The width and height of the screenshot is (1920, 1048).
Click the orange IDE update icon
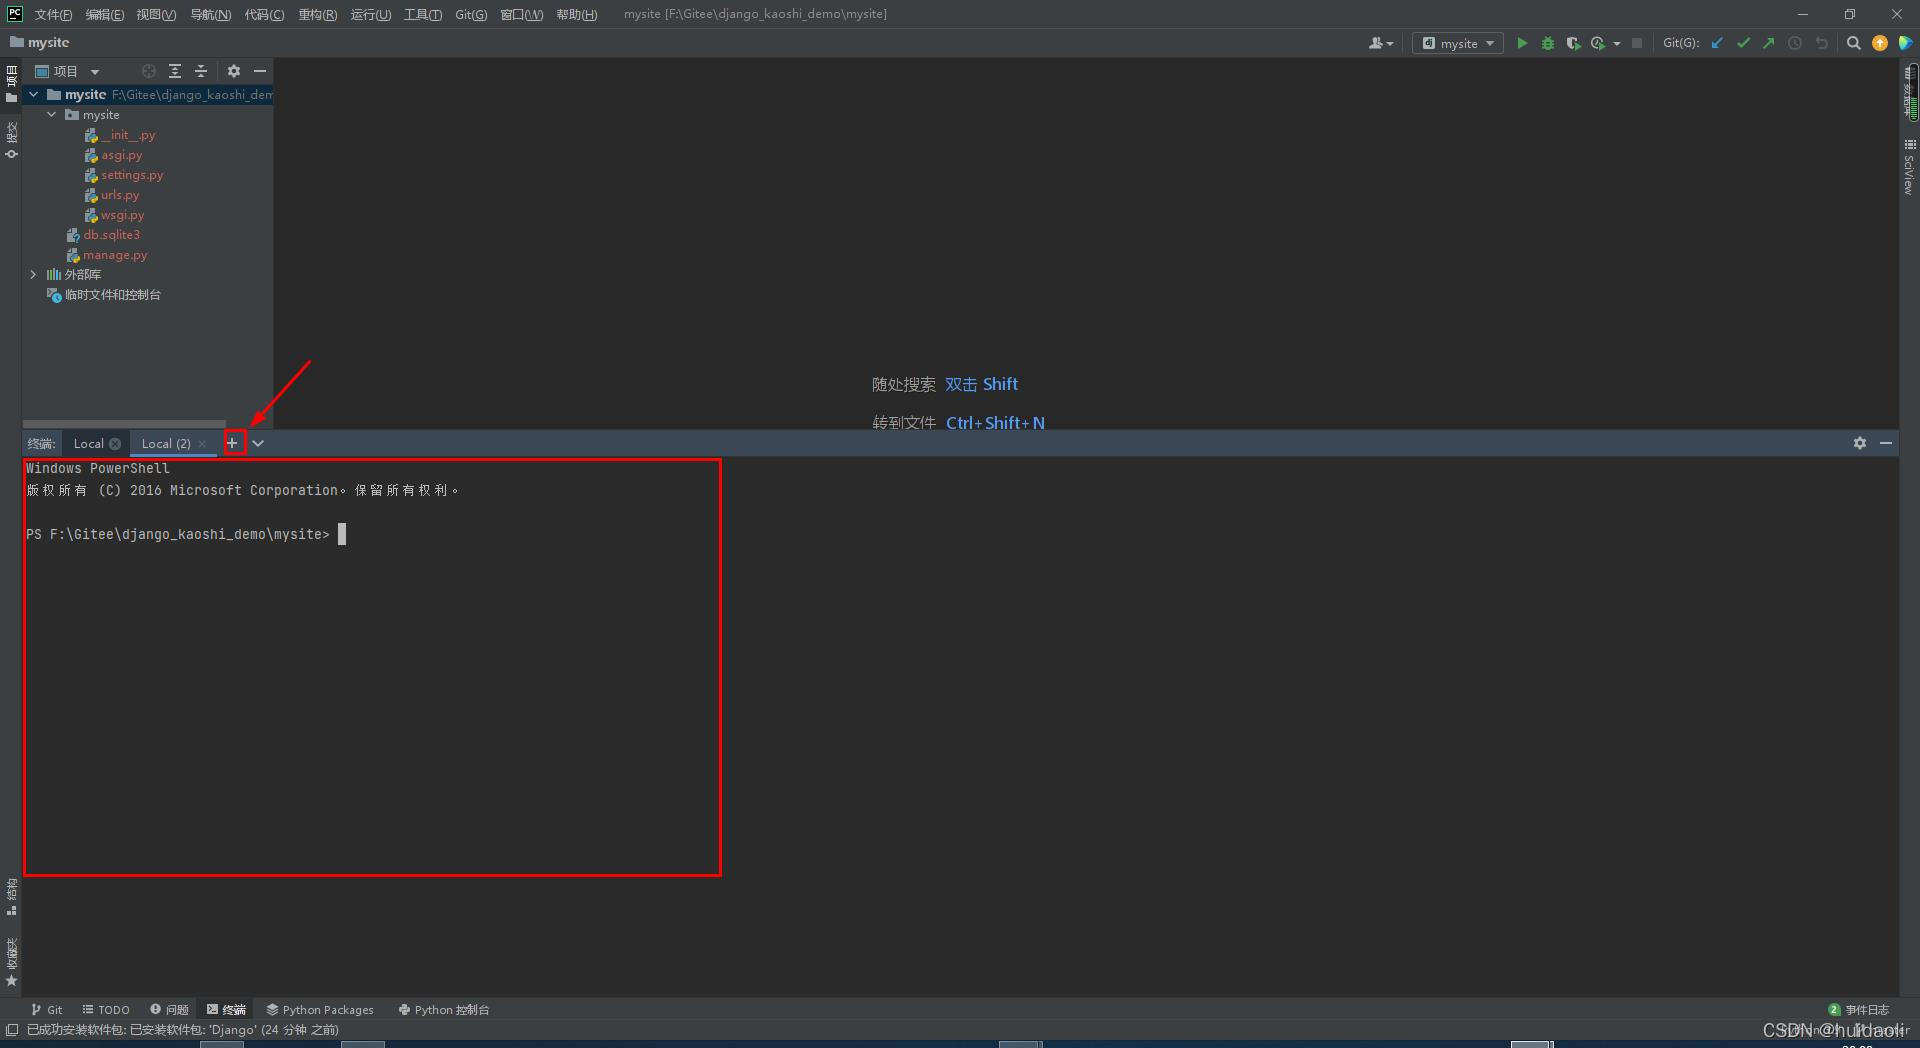click(1880, 43)
